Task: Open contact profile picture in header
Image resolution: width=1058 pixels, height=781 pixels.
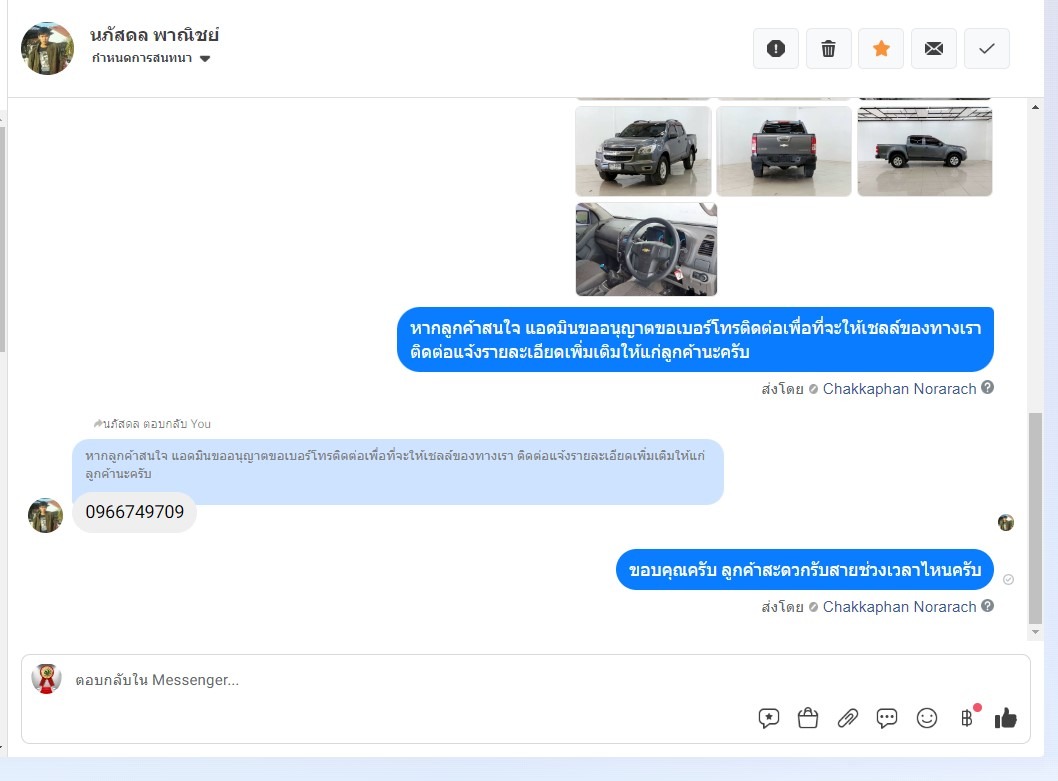Action: coord(47,49)
